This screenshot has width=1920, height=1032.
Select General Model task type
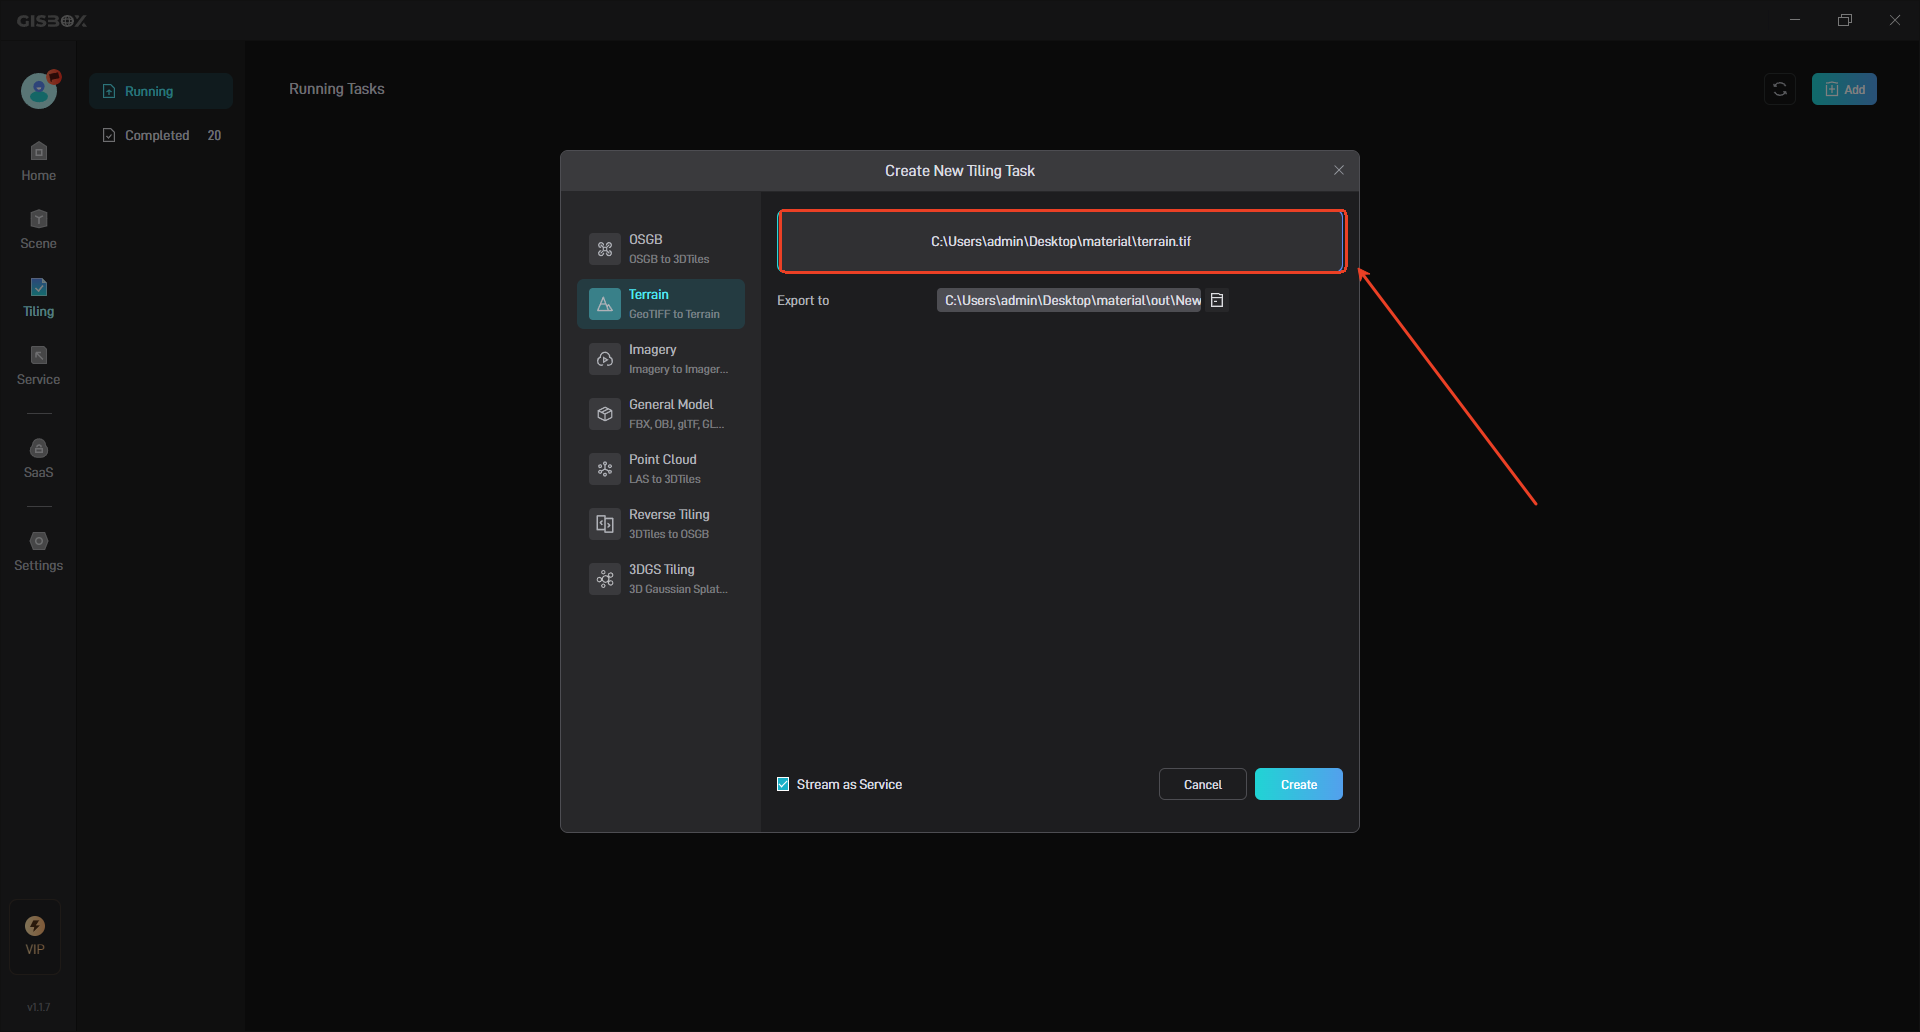(x=661, y=414)
